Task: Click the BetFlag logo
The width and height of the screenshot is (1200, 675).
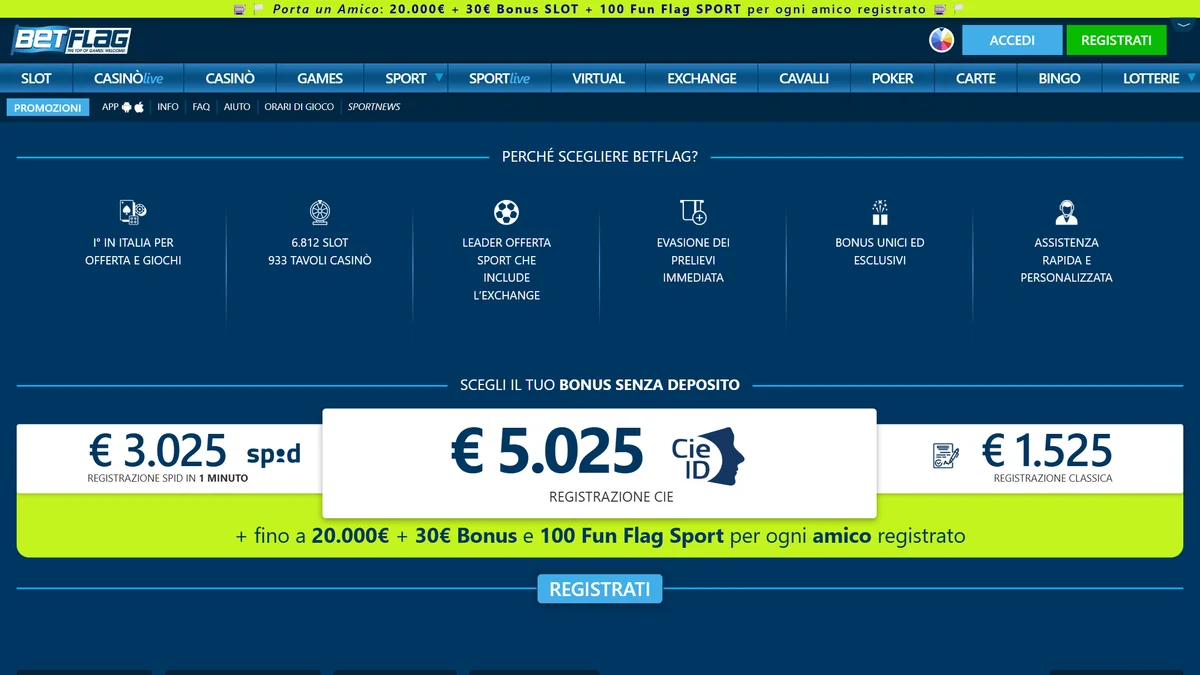Action: coord(71,40)
